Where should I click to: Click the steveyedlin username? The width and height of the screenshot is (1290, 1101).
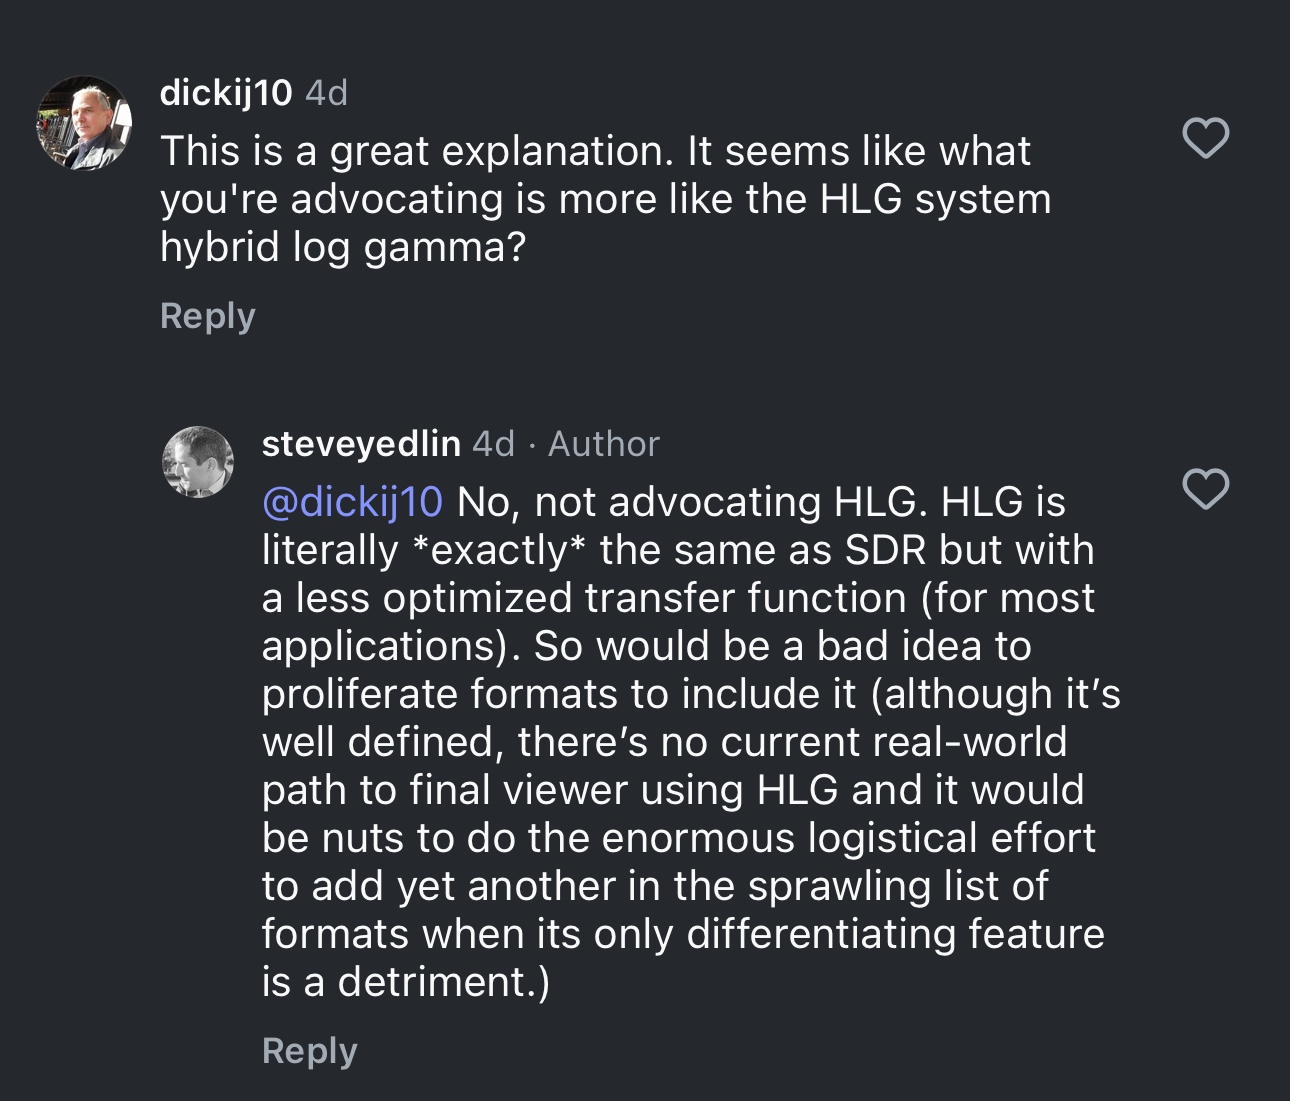click(x=361, y=444)
